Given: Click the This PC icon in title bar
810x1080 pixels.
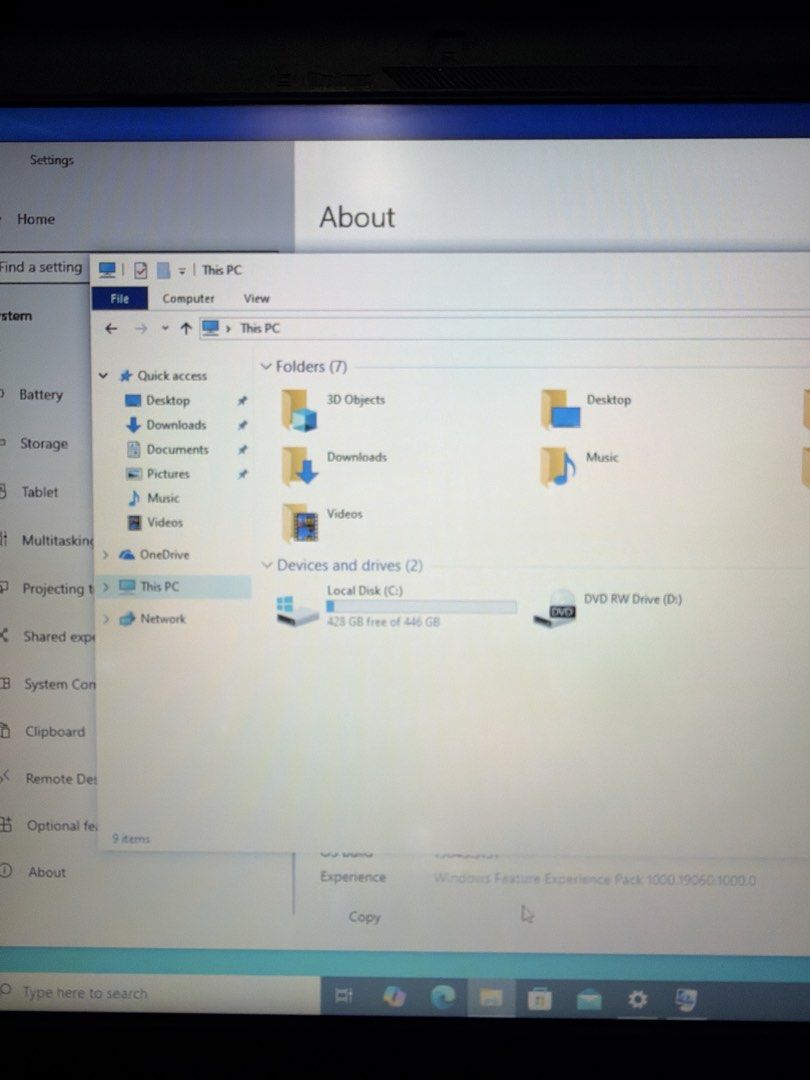Looking at the screenshot, I should (x=107, y=269).
